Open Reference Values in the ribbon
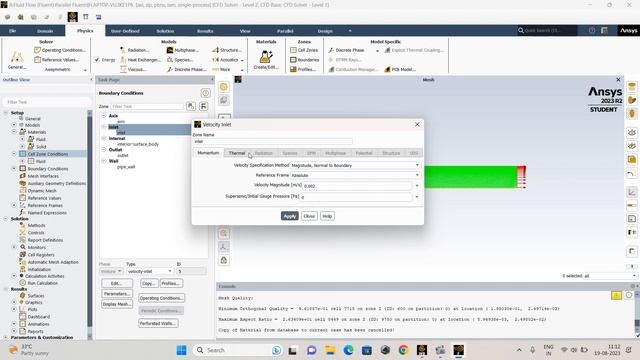 56,60
